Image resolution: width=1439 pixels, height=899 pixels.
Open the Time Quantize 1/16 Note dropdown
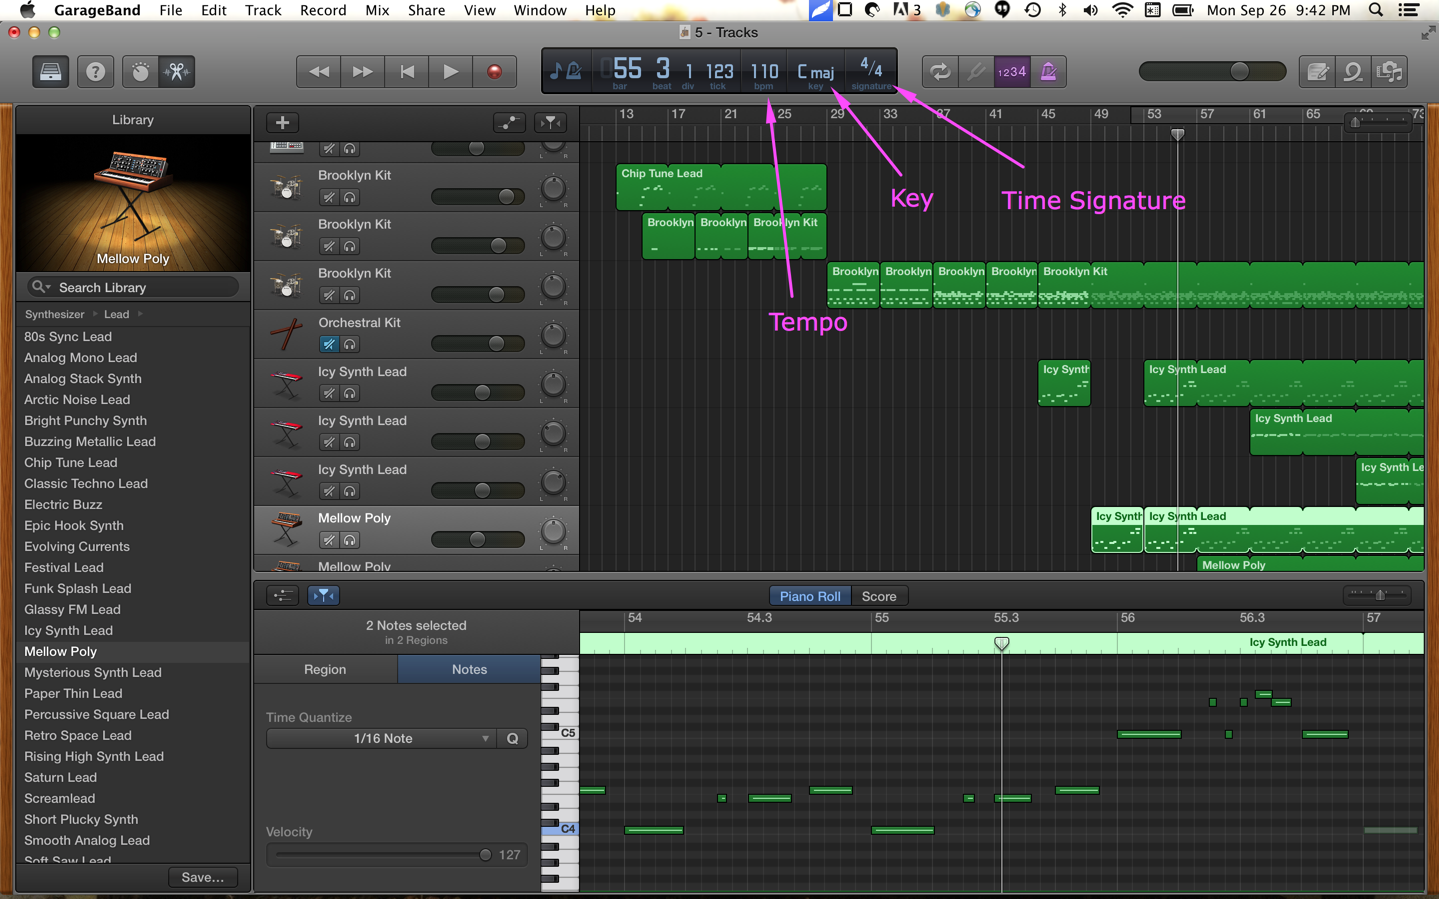click(381, 738)
